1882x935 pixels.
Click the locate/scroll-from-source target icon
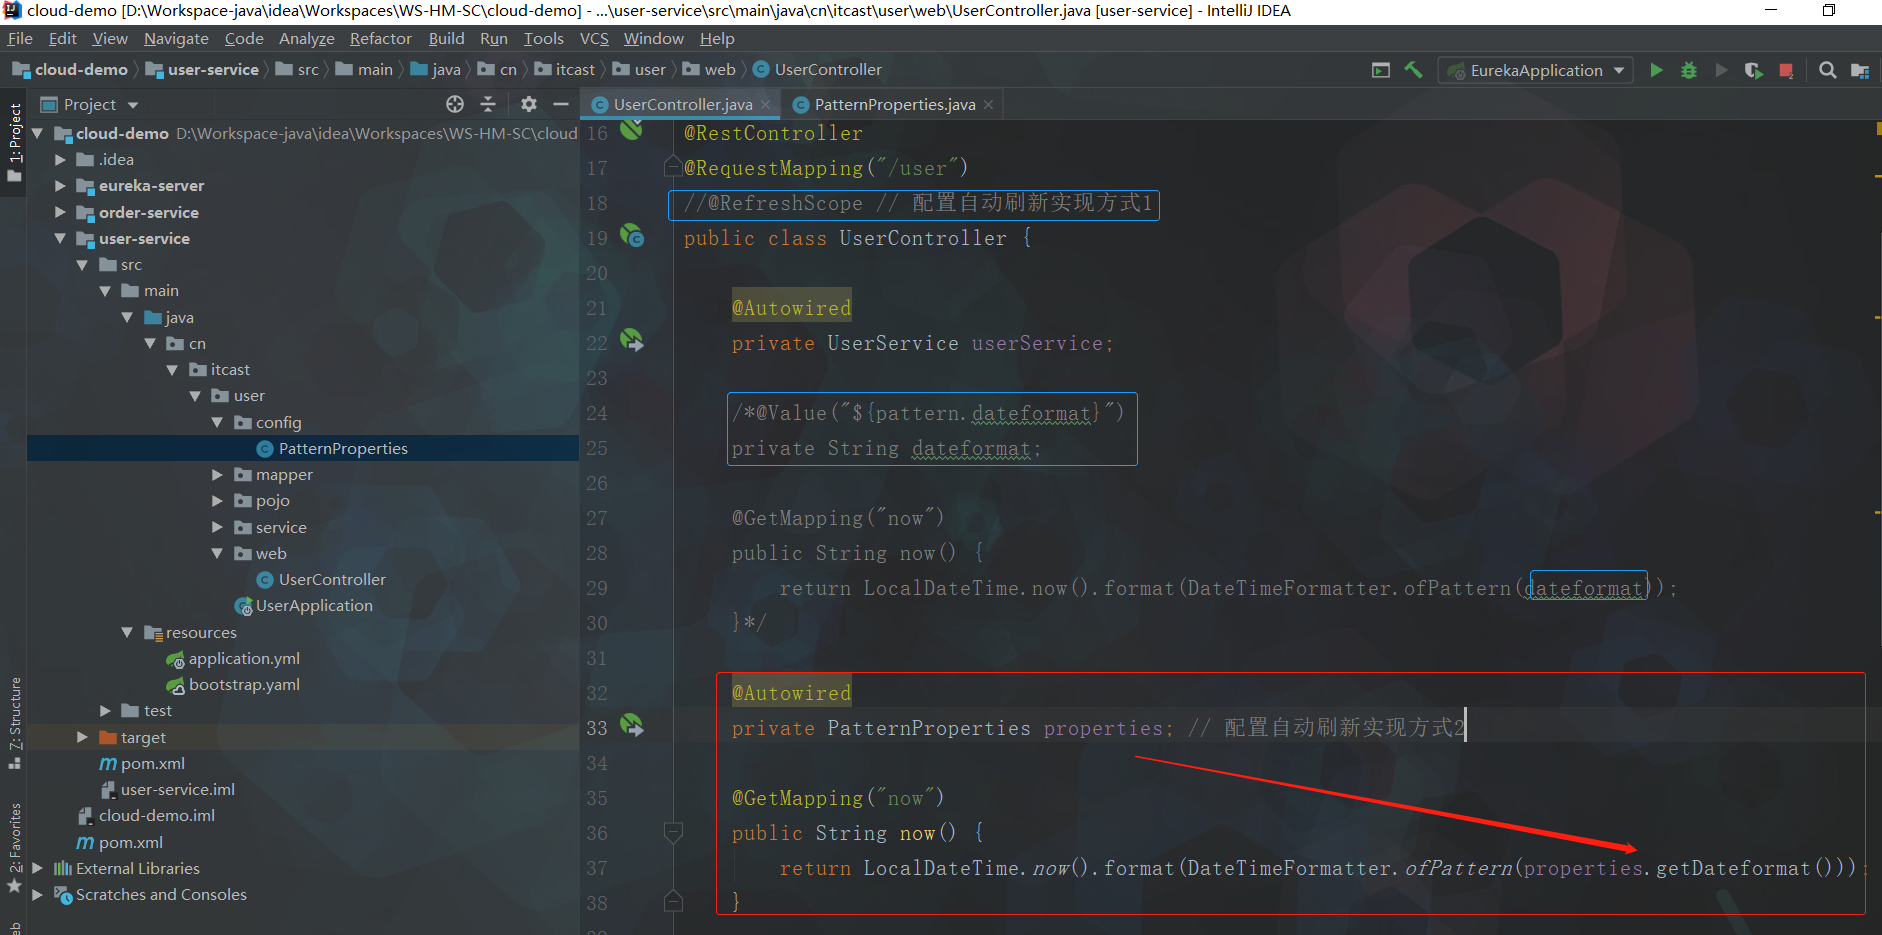click(x=455, y=104)
